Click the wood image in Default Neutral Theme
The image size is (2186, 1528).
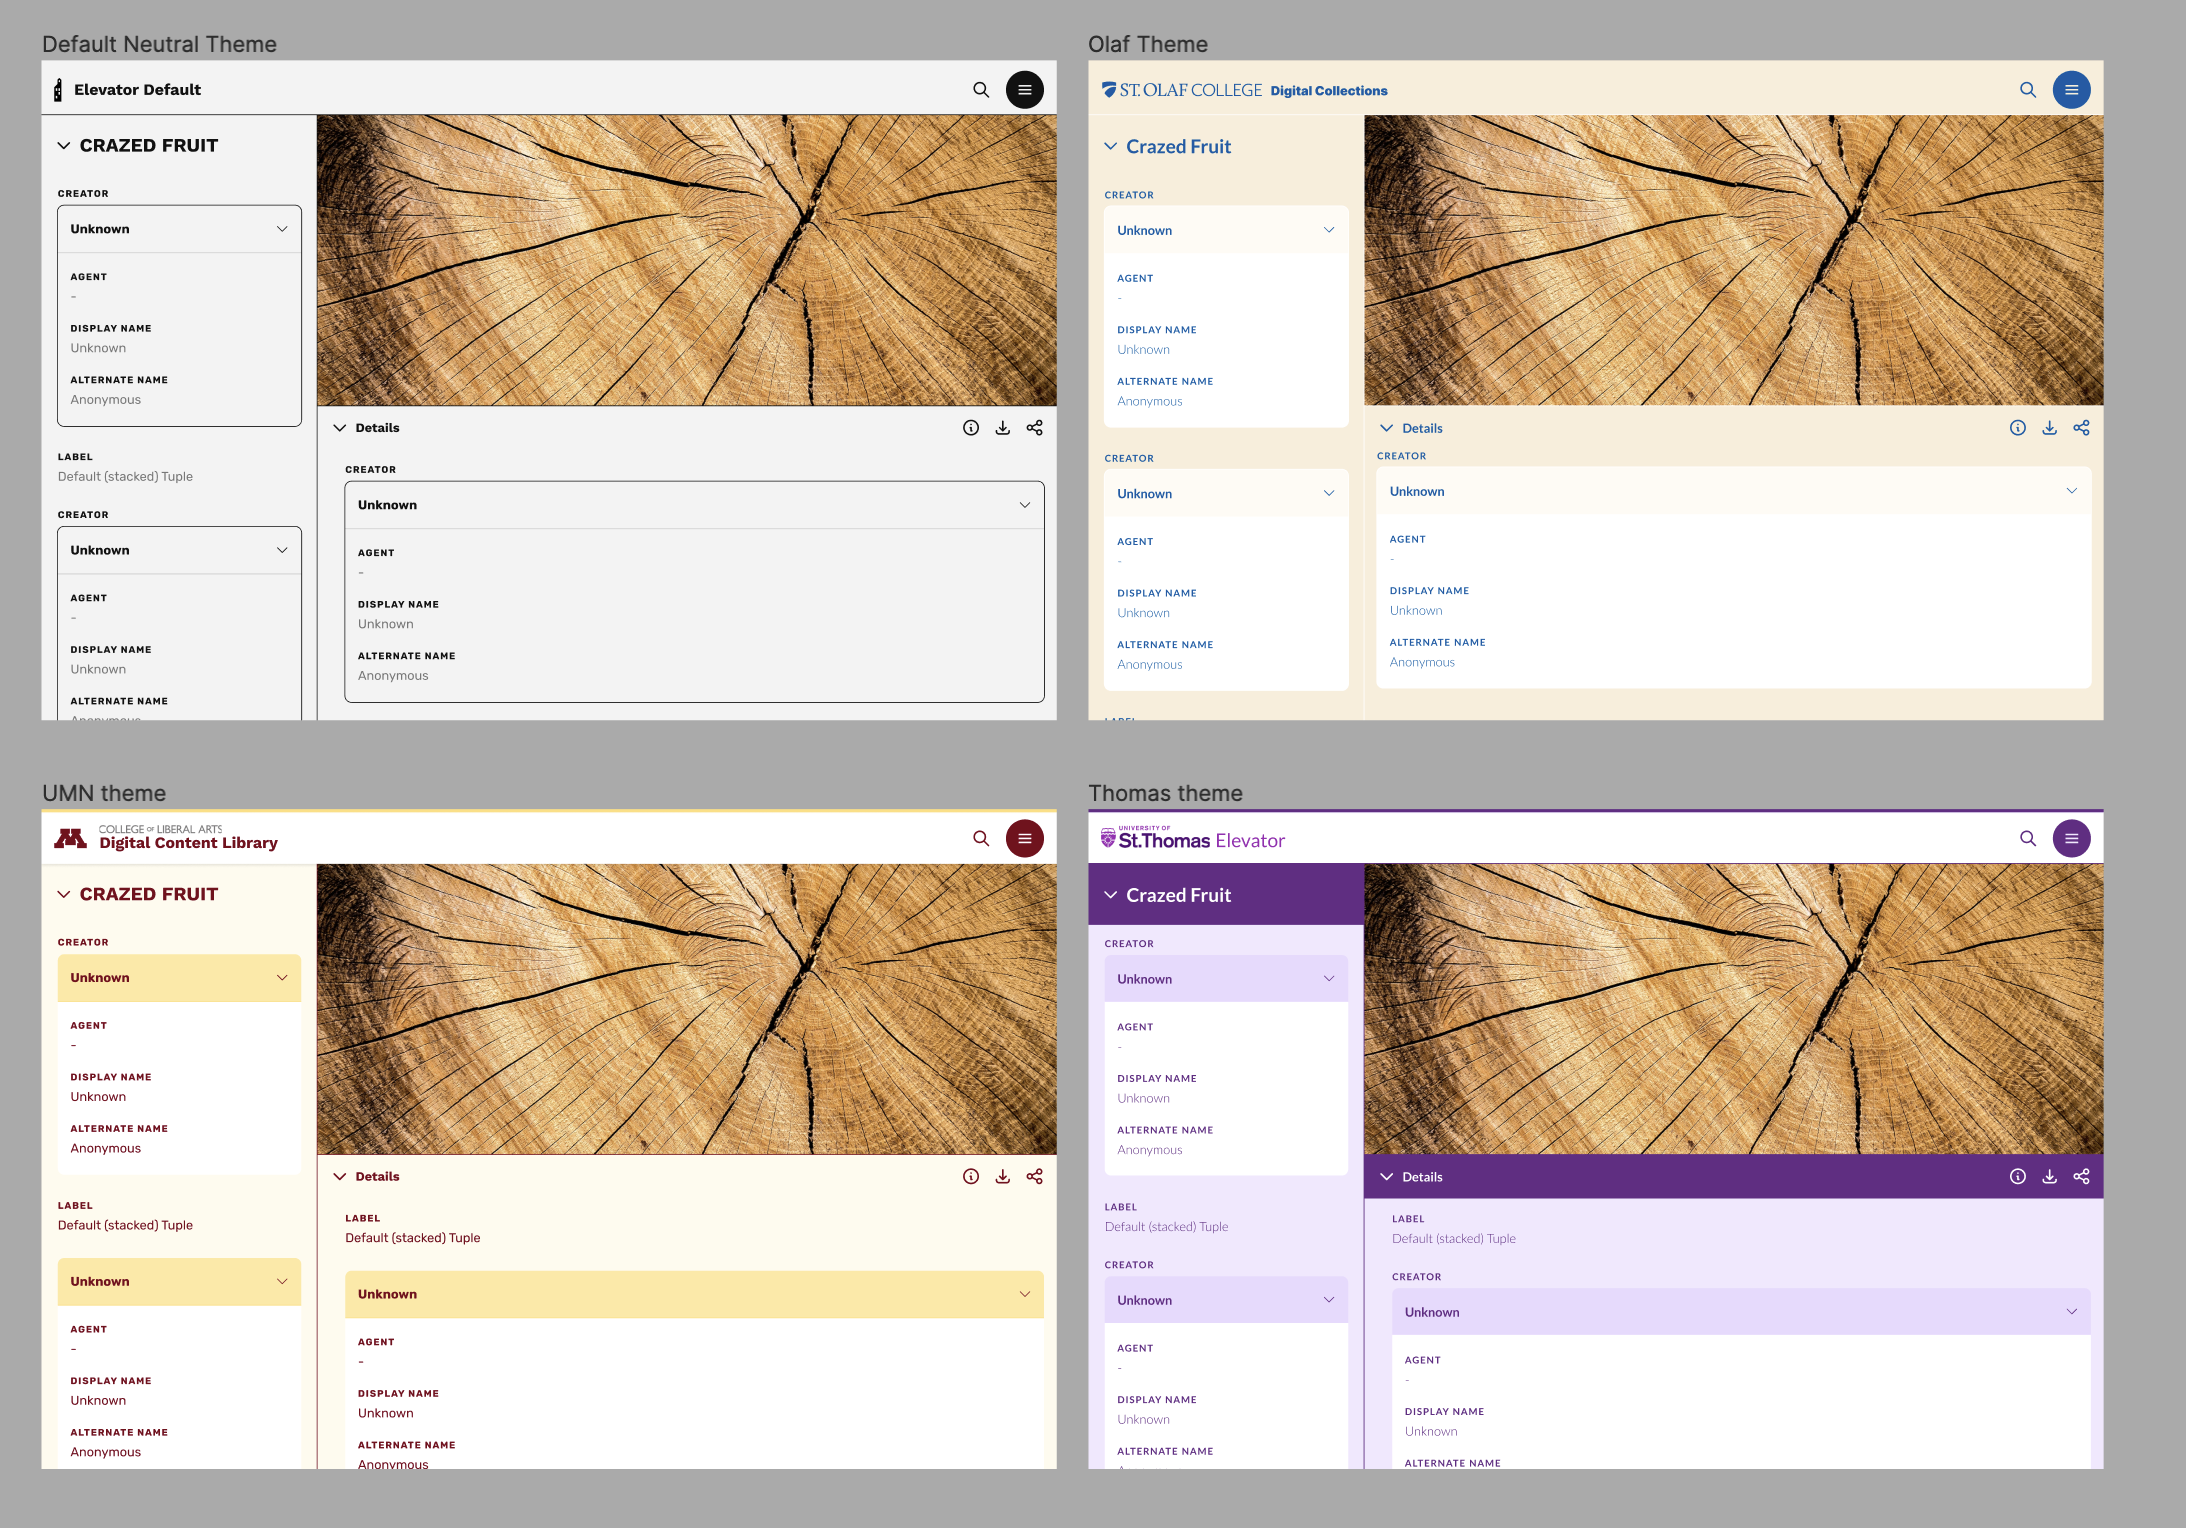[x=687, y=260]
